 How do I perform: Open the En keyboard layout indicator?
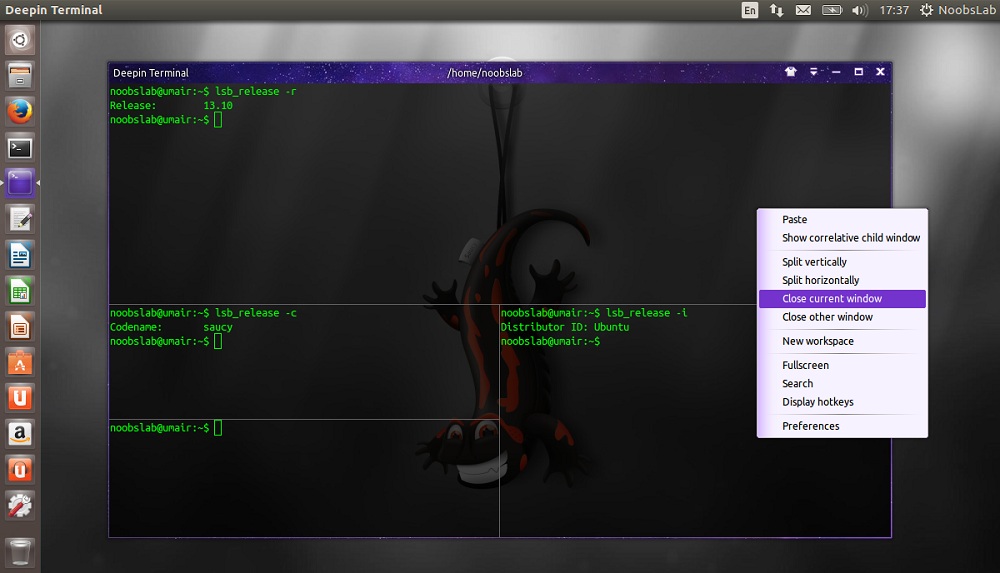tap(750, 10)
